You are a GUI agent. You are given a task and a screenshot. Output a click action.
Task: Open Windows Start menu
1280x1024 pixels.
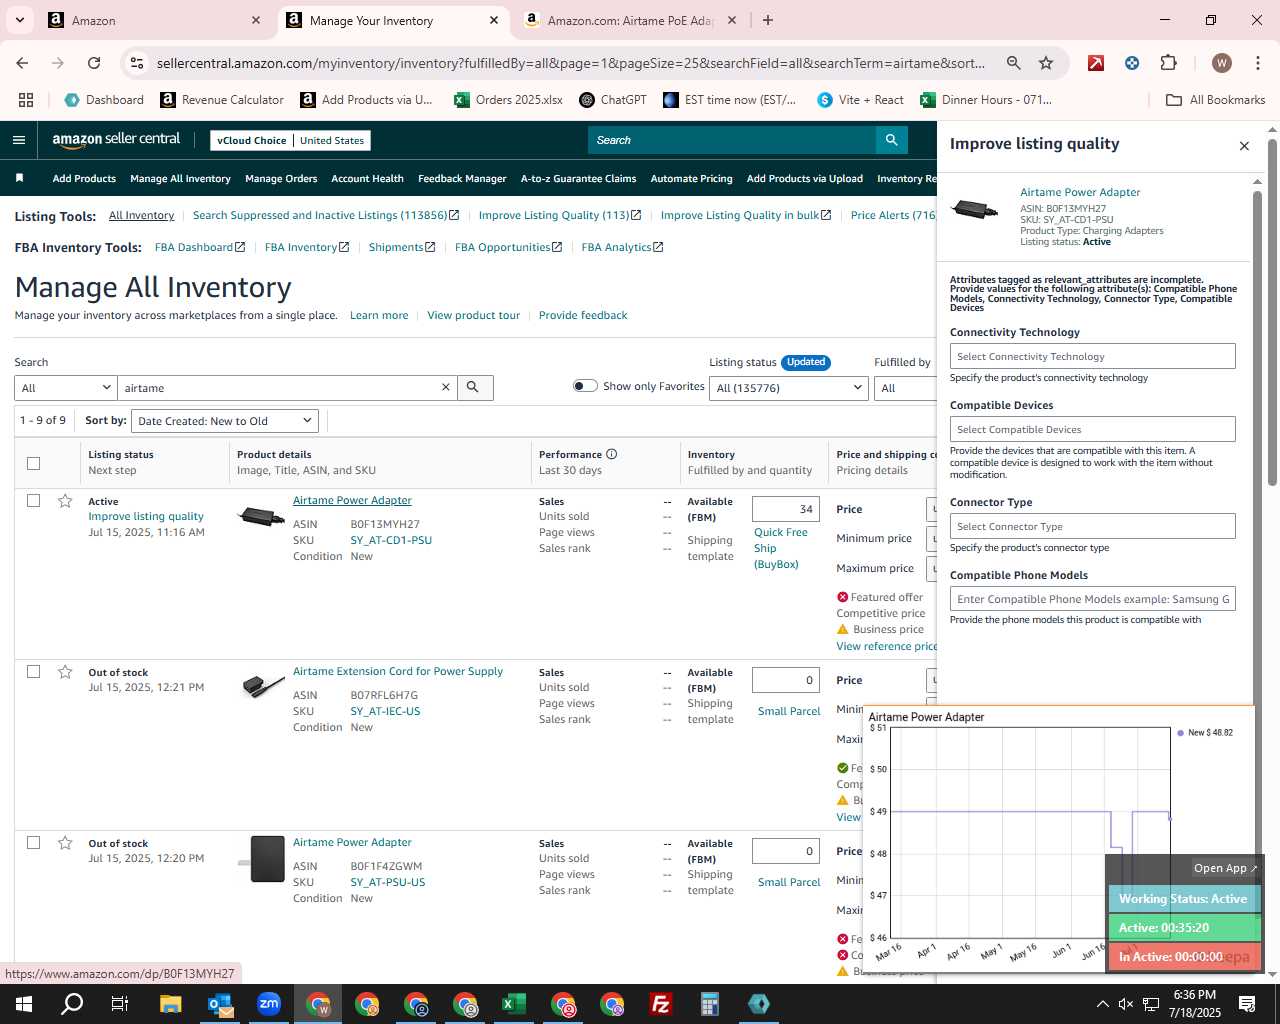24,1004
